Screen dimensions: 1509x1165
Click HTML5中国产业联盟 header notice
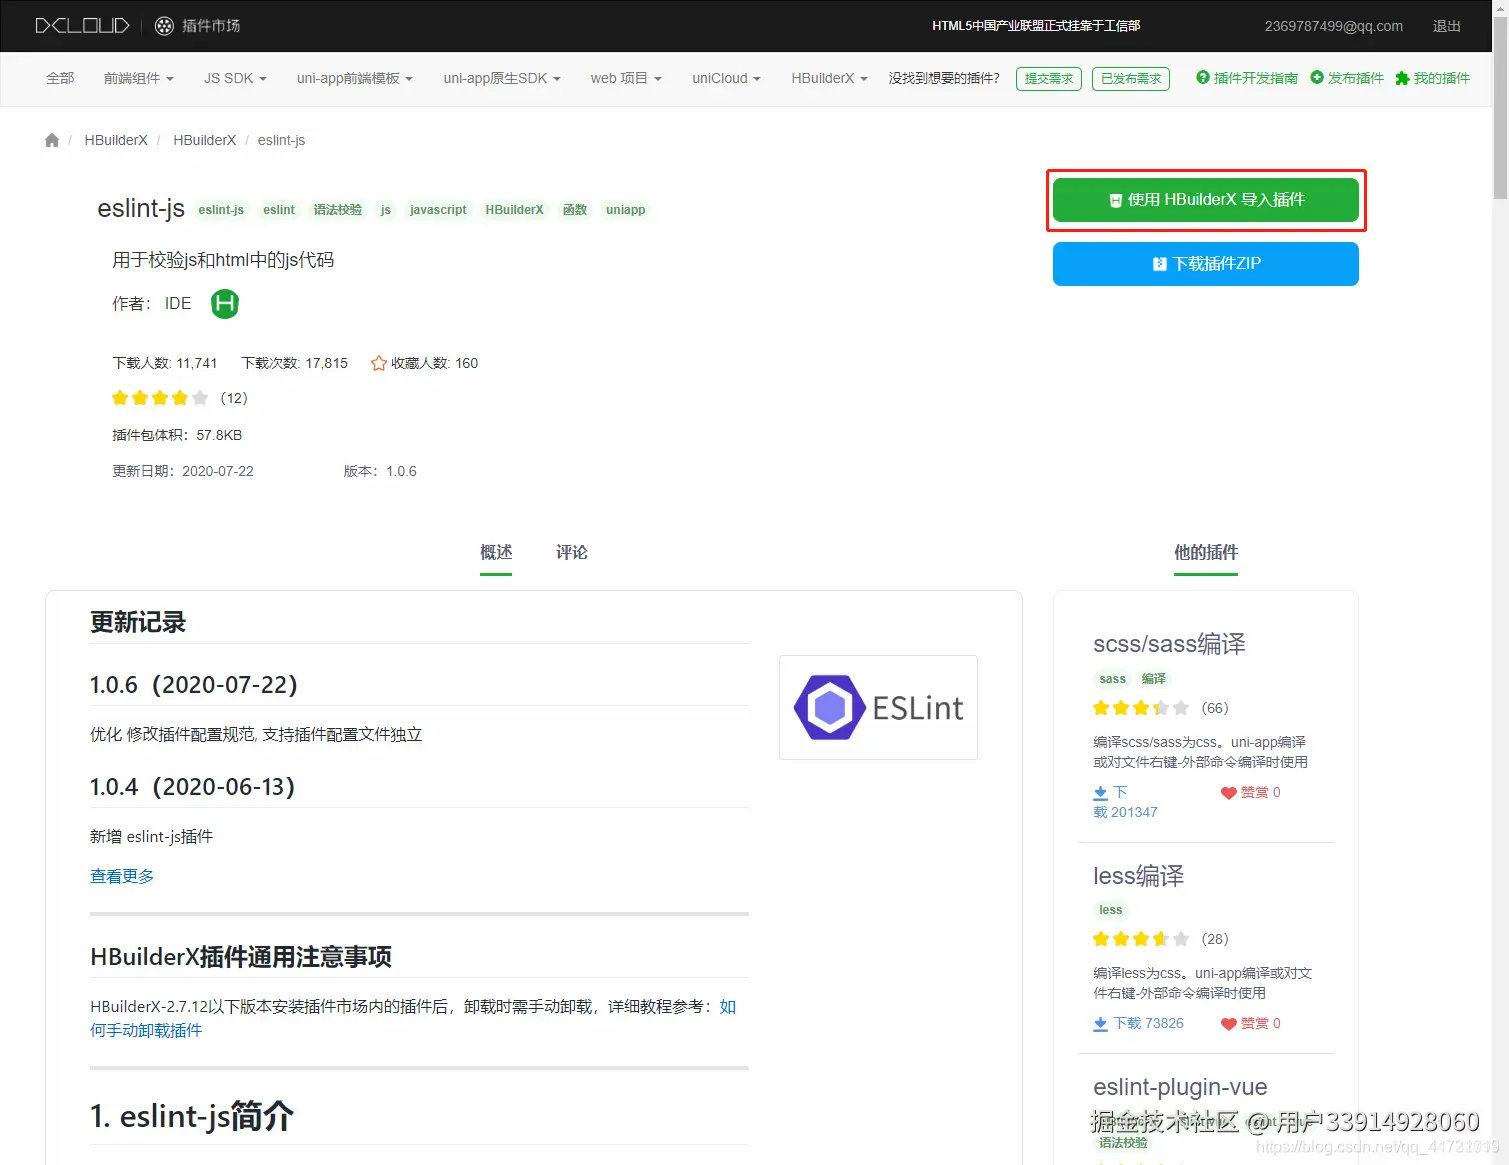click(x=1036, y=26)
